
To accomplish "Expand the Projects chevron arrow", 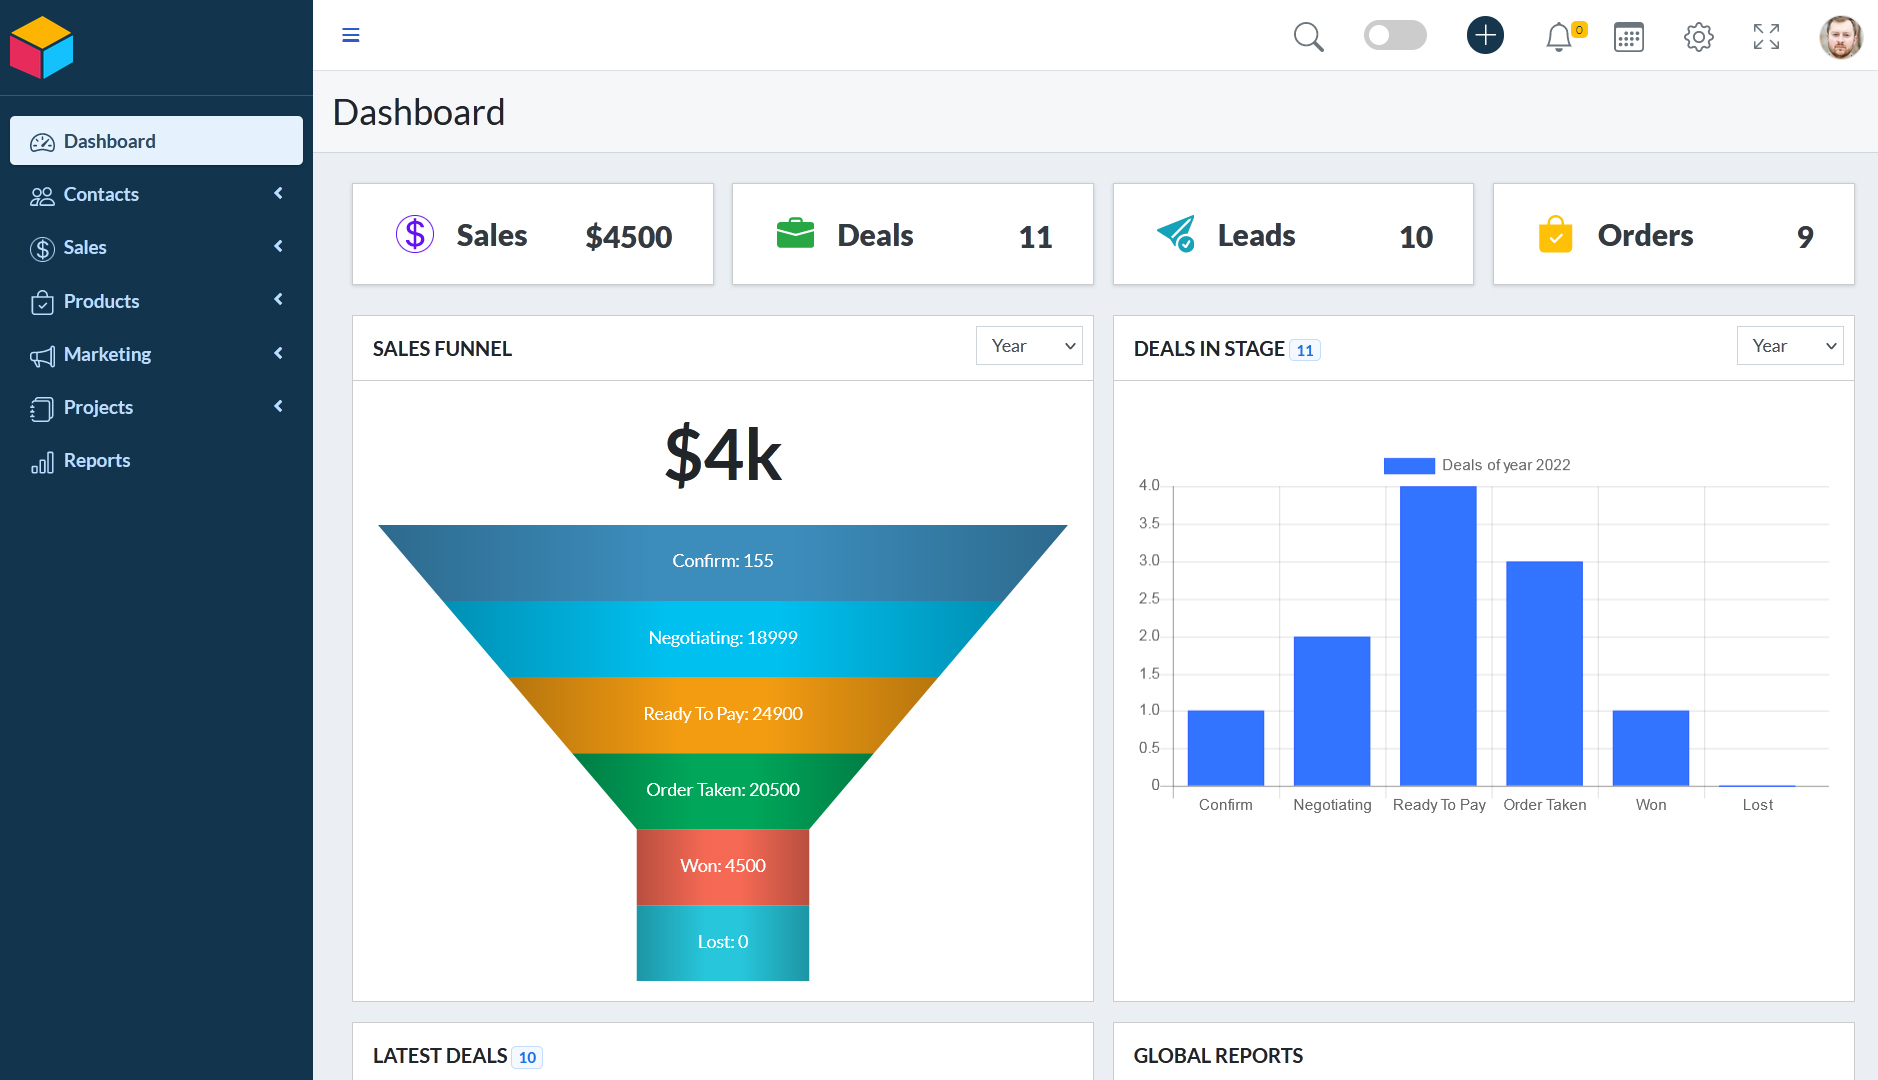I will [x=279, y=406].
